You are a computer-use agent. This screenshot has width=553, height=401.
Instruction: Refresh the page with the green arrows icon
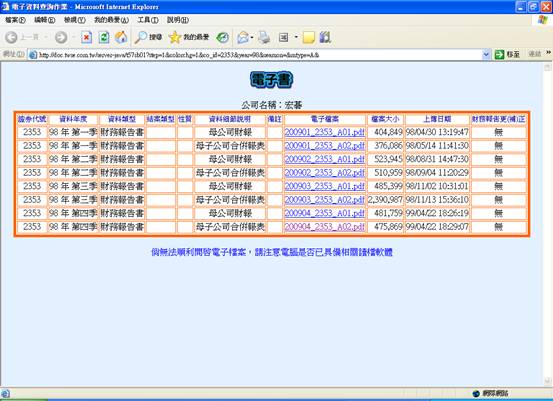tap(104, 37)
